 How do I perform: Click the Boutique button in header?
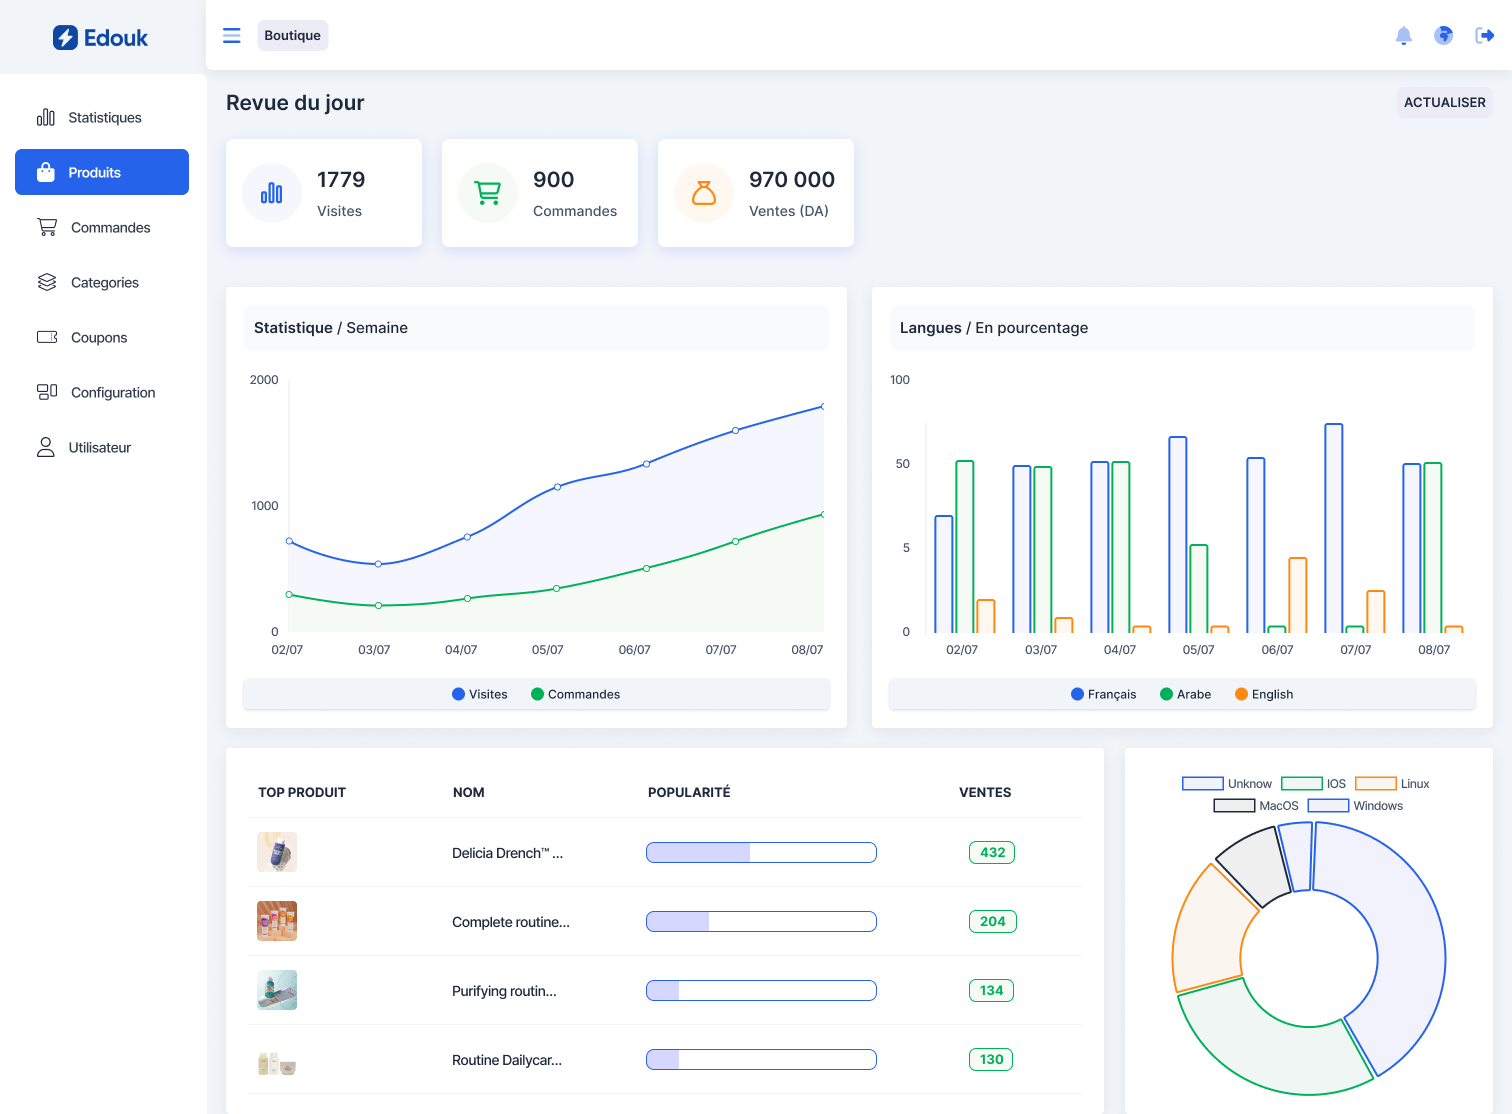coord(292,36)
